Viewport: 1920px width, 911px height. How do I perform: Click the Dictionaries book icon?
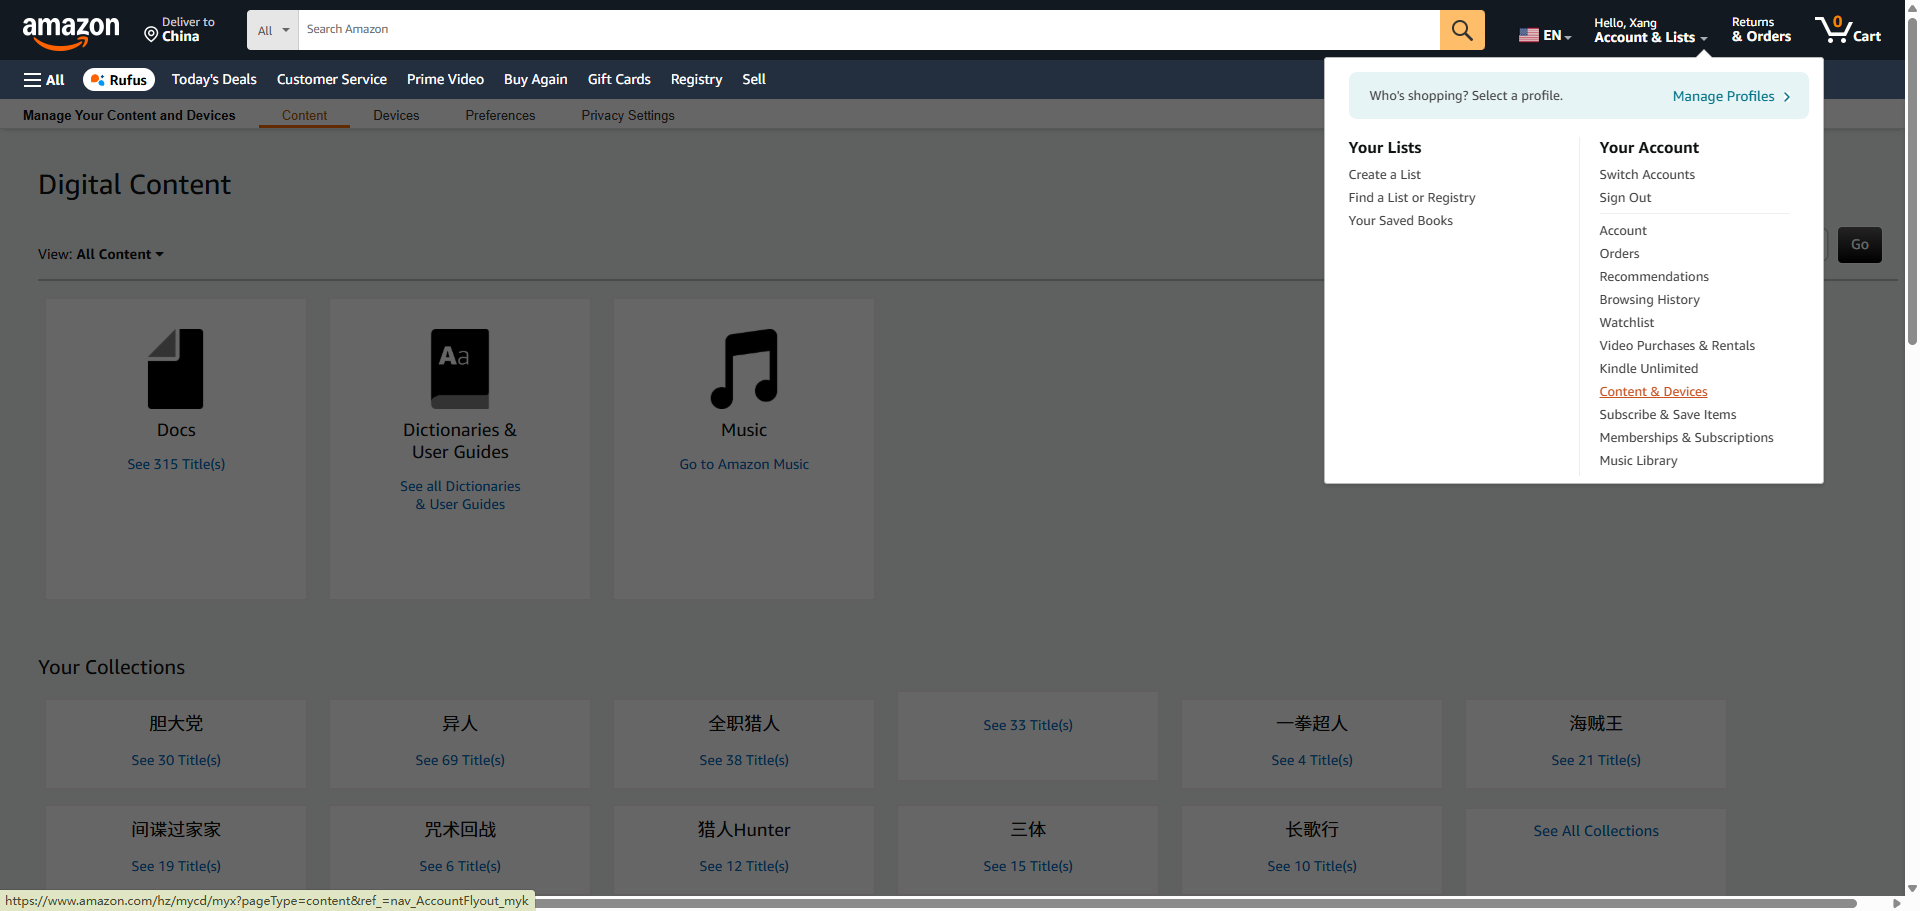(x=460, y=369)
